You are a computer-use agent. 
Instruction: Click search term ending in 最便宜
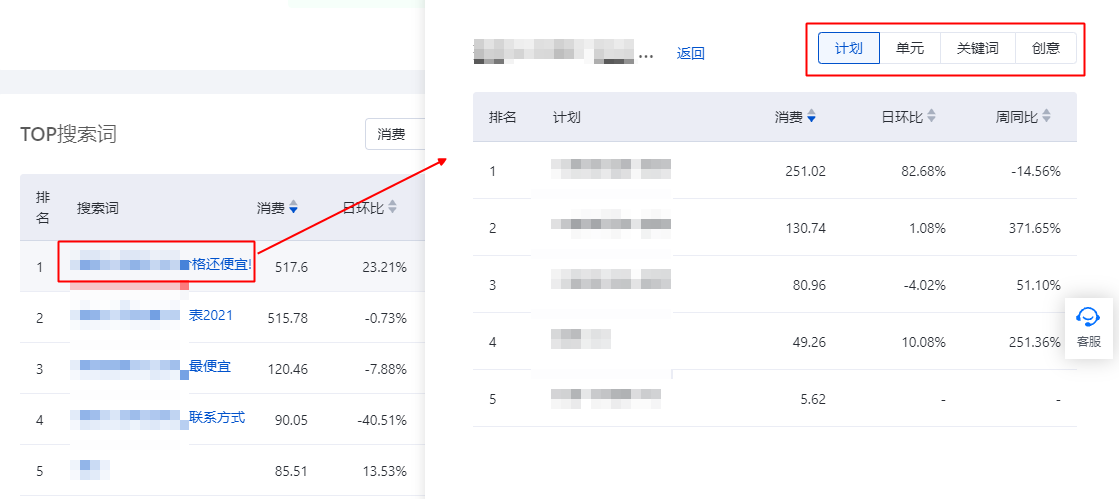(x=210, y=367)
